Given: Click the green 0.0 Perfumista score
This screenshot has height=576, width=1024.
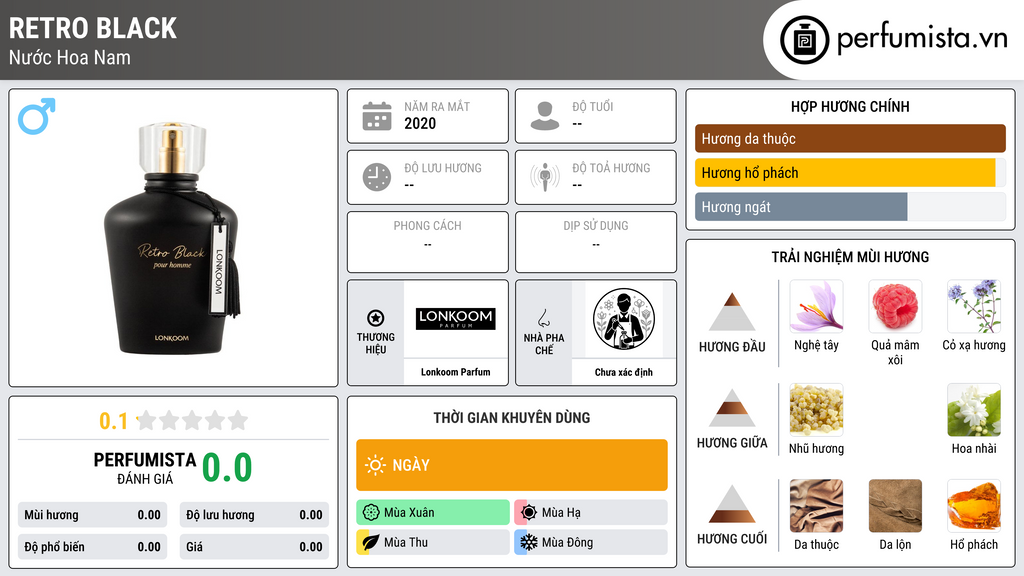Looking at the screenshot, I should (x=227, y=468).
